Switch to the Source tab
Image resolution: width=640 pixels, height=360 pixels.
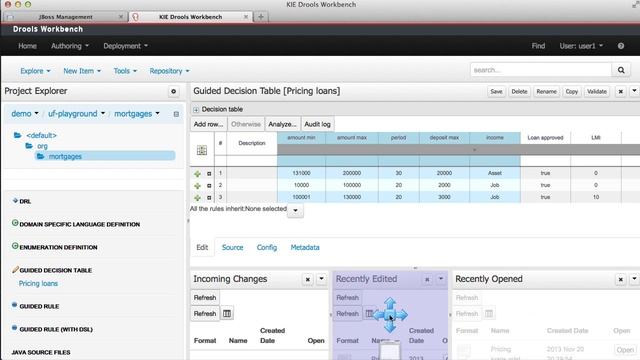click(x=232, y=248)
